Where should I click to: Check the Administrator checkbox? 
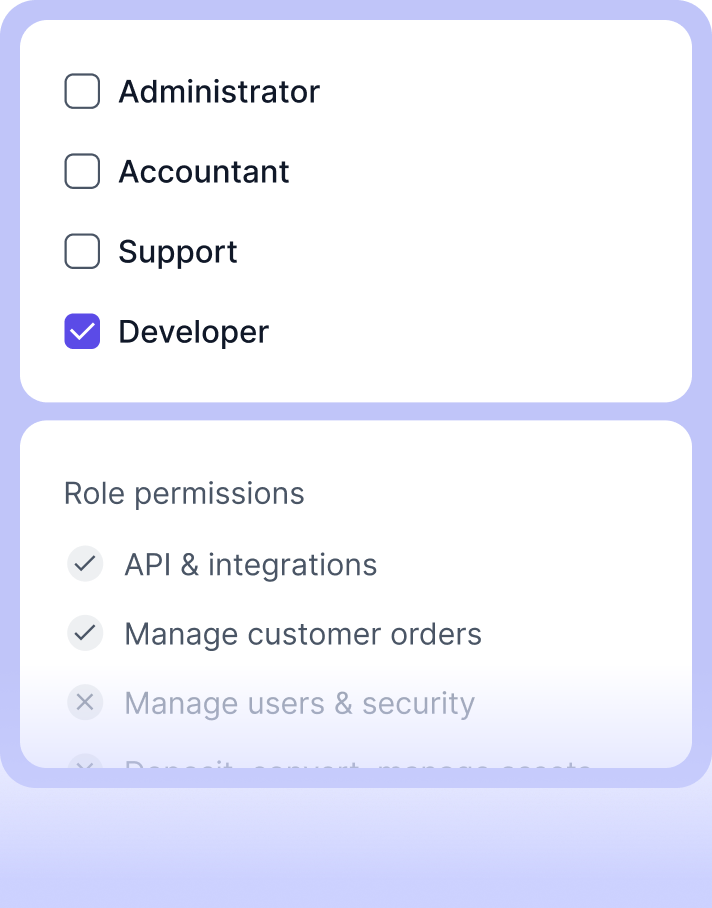82,92
